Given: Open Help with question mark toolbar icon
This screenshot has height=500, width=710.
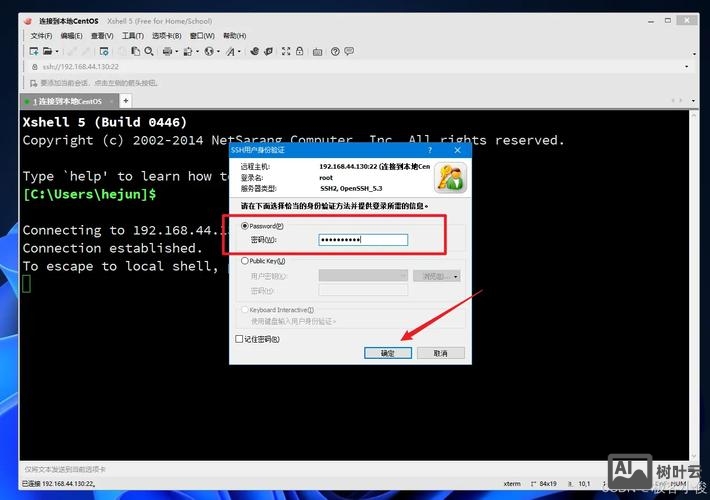Looking at the screenshot, I should [x=335, y=51].
